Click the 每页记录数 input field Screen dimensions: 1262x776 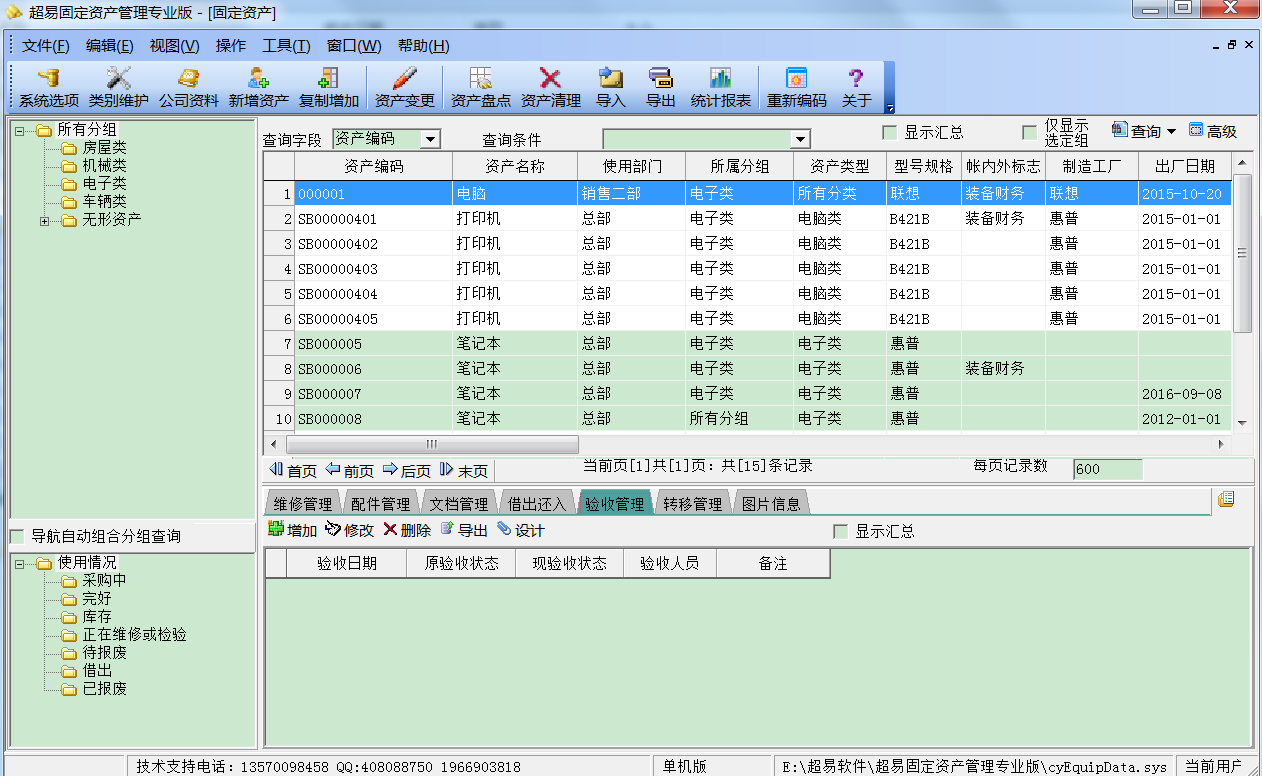1107,470
